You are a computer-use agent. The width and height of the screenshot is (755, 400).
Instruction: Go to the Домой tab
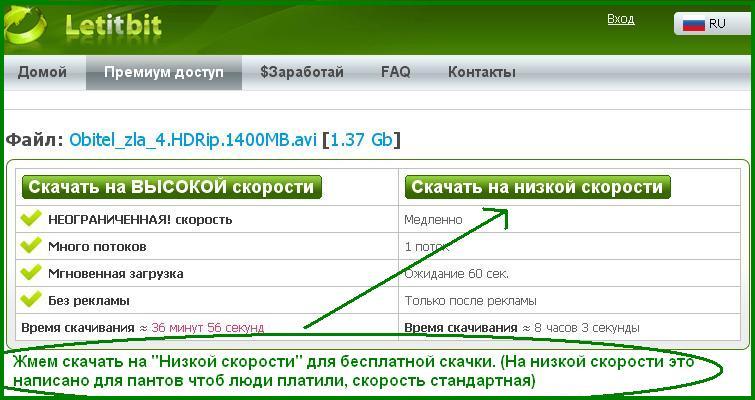point(42,72)
